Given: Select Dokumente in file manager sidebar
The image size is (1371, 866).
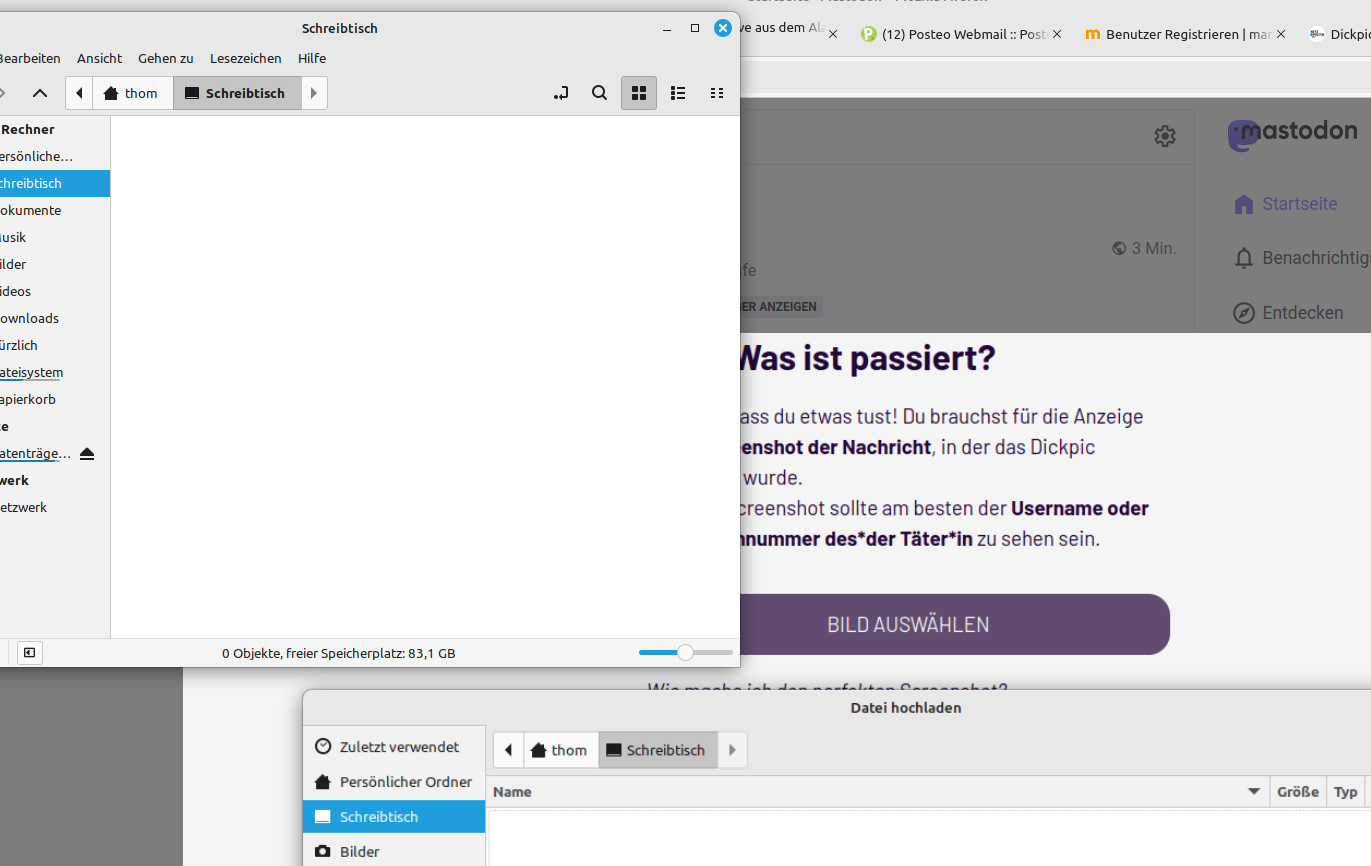Looking at the screenshot, I should tap(55, 210).
